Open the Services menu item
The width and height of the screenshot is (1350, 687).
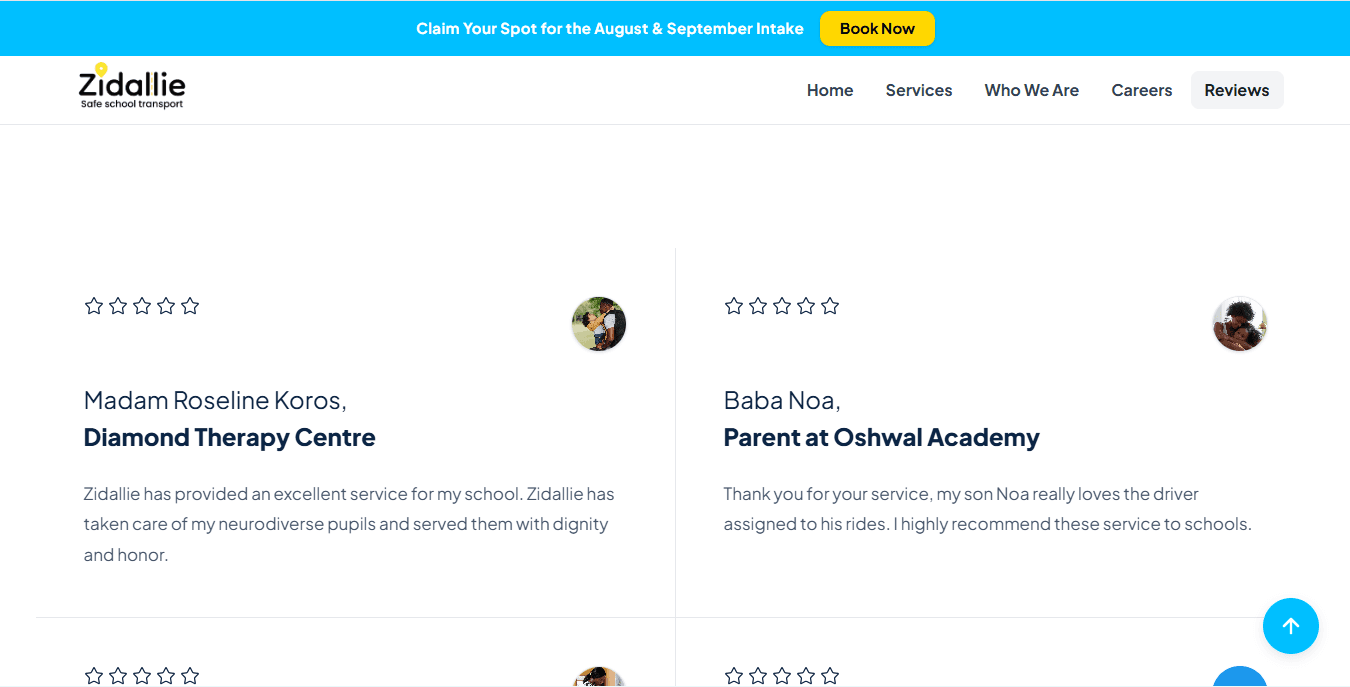(x=919, y=90)
